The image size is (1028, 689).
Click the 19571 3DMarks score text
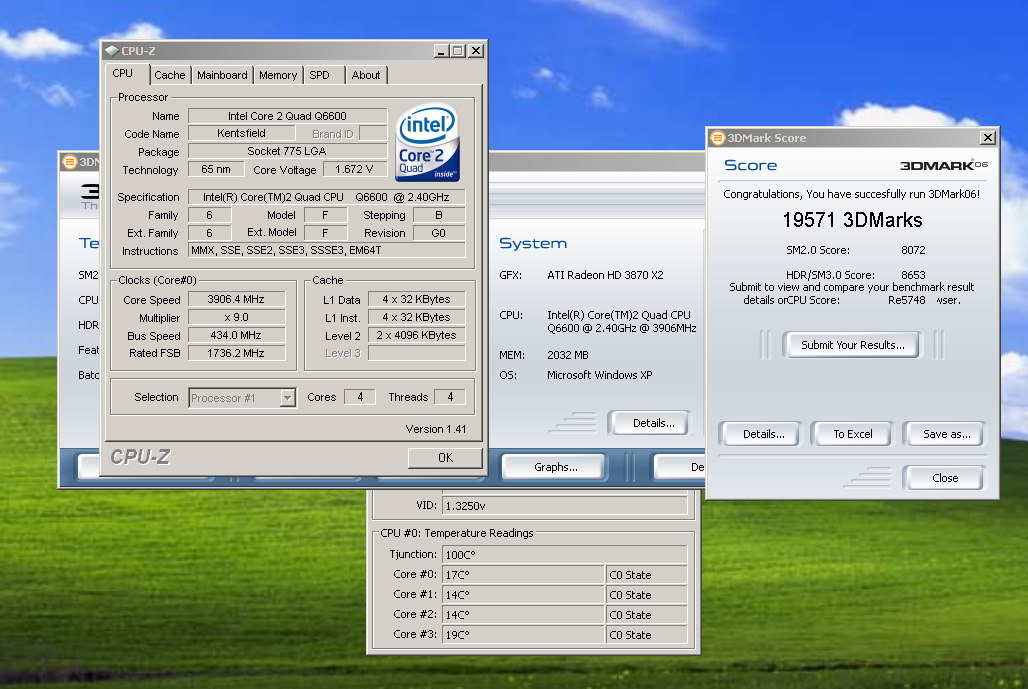tap(852, 220)
